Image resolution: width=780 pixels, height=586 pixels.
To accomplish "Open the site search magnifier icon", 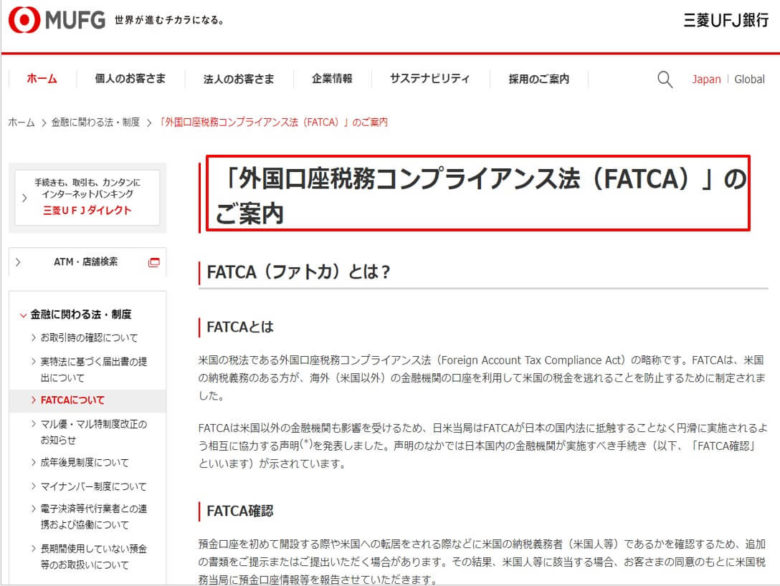I will coord(665,79).
